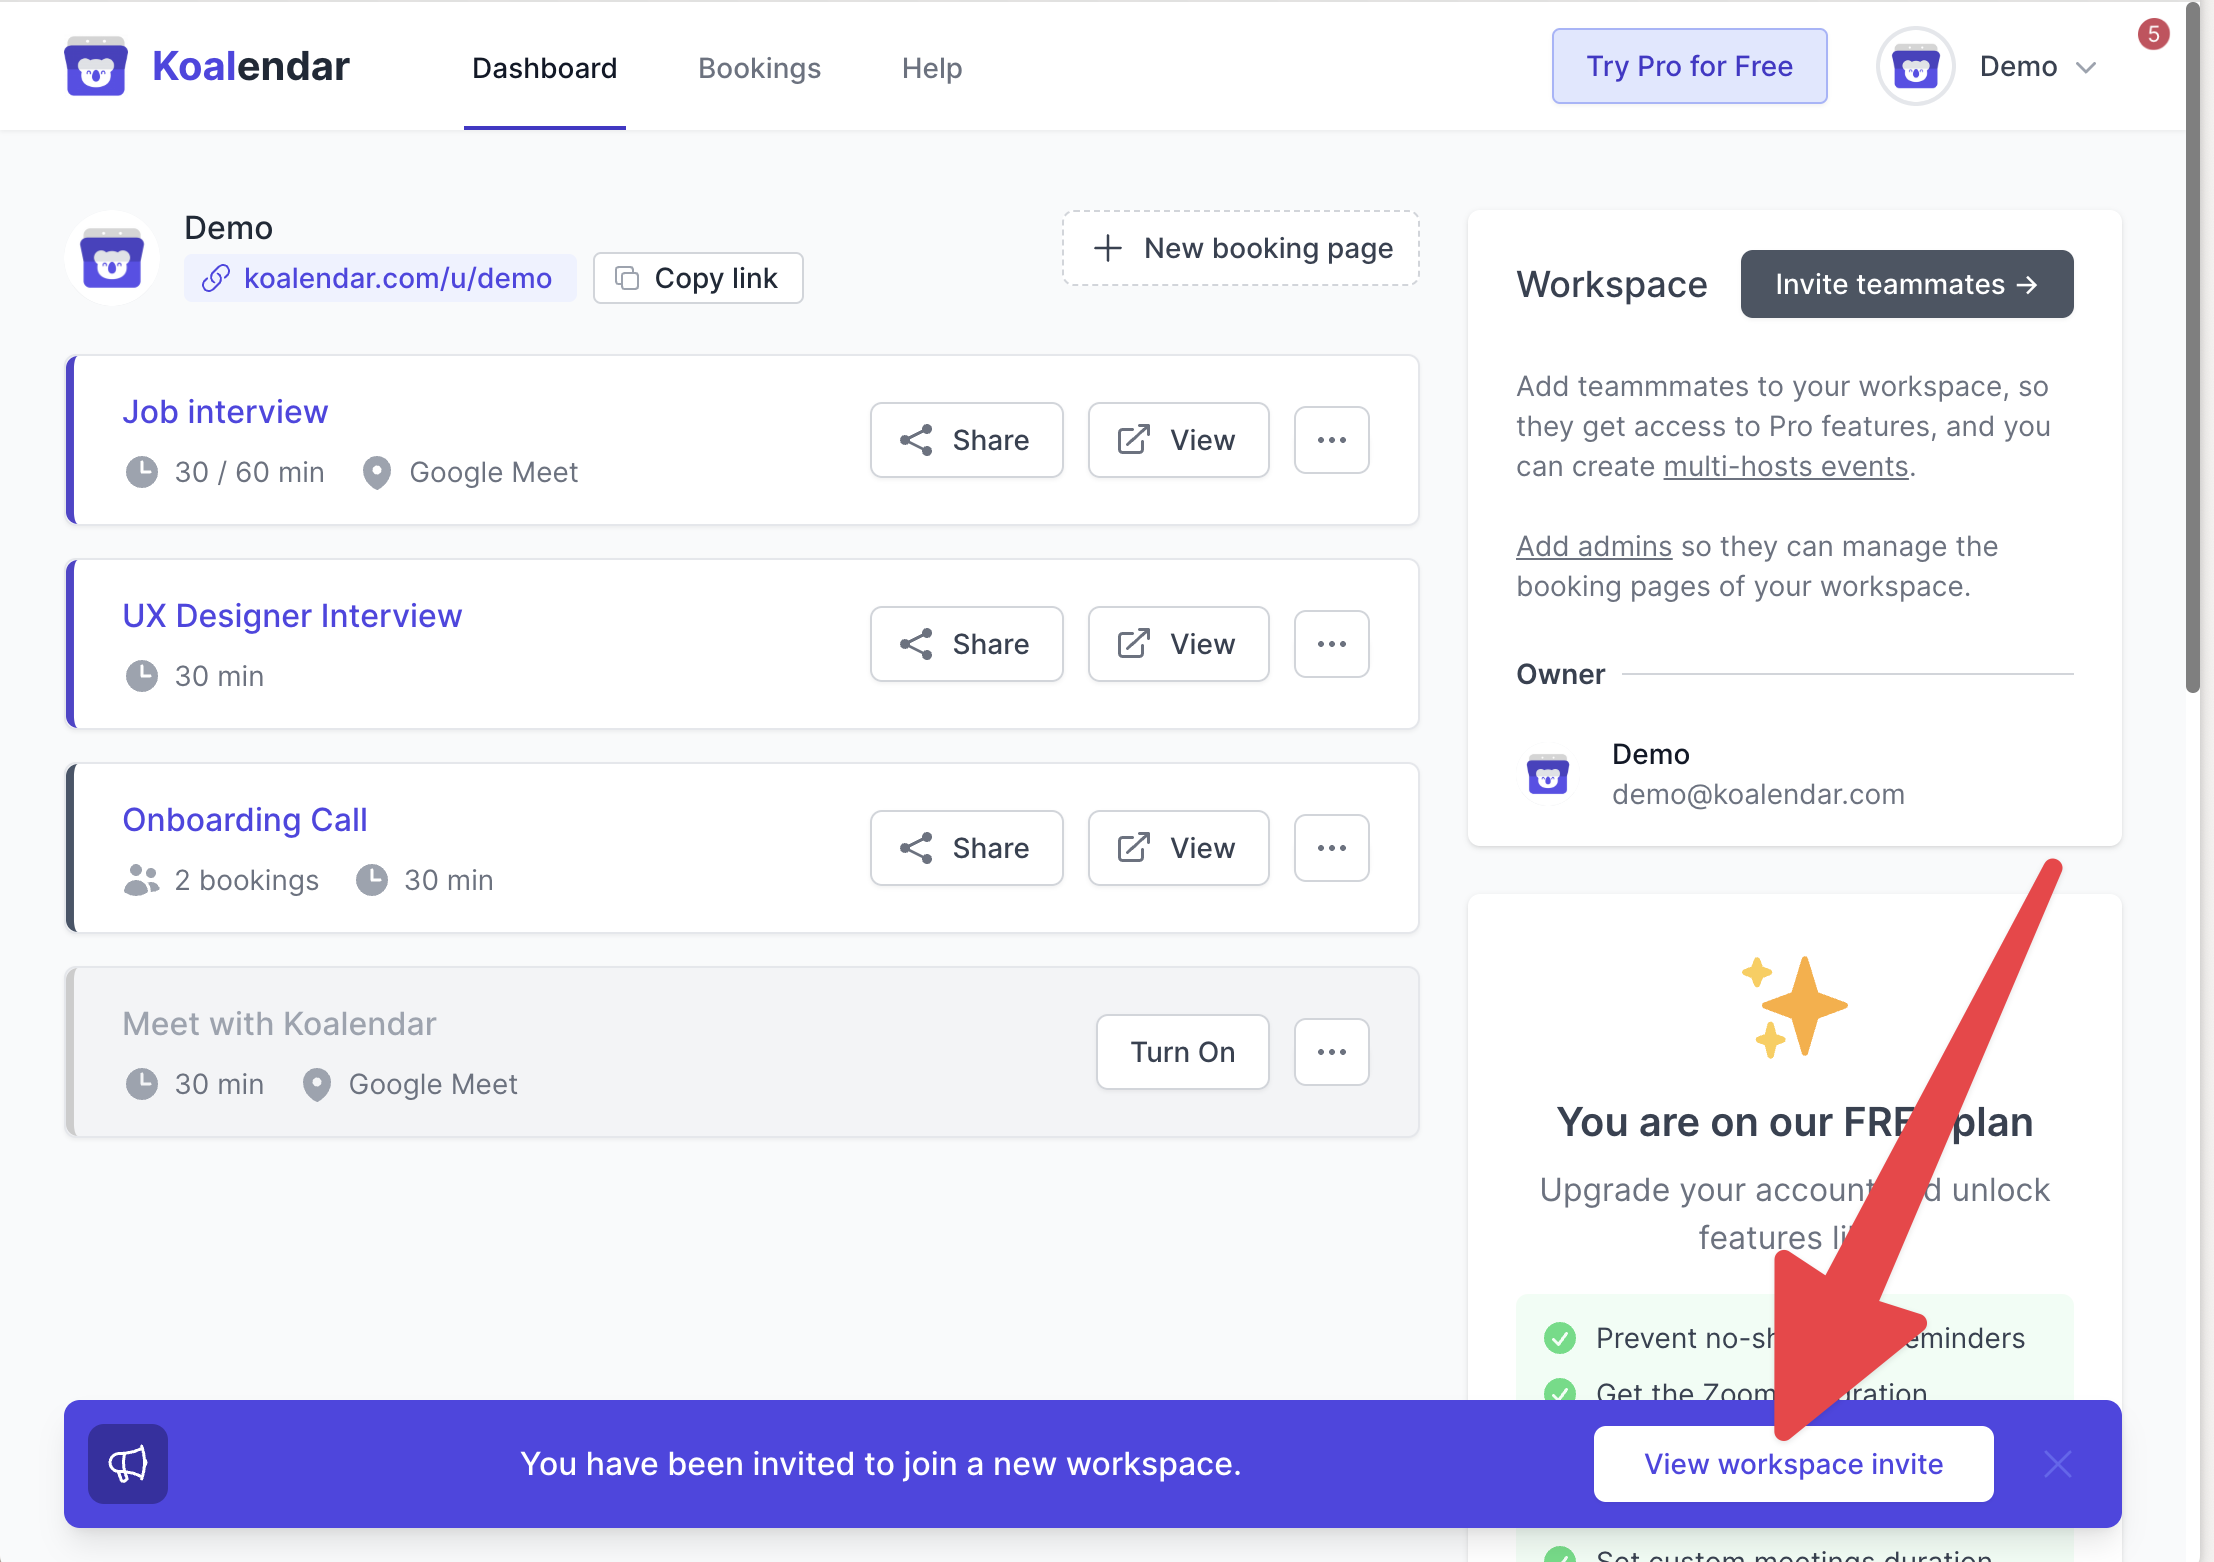Screen dimensions: 2214x1562
Task: Create a New booking page
Action: [1240, 248]
